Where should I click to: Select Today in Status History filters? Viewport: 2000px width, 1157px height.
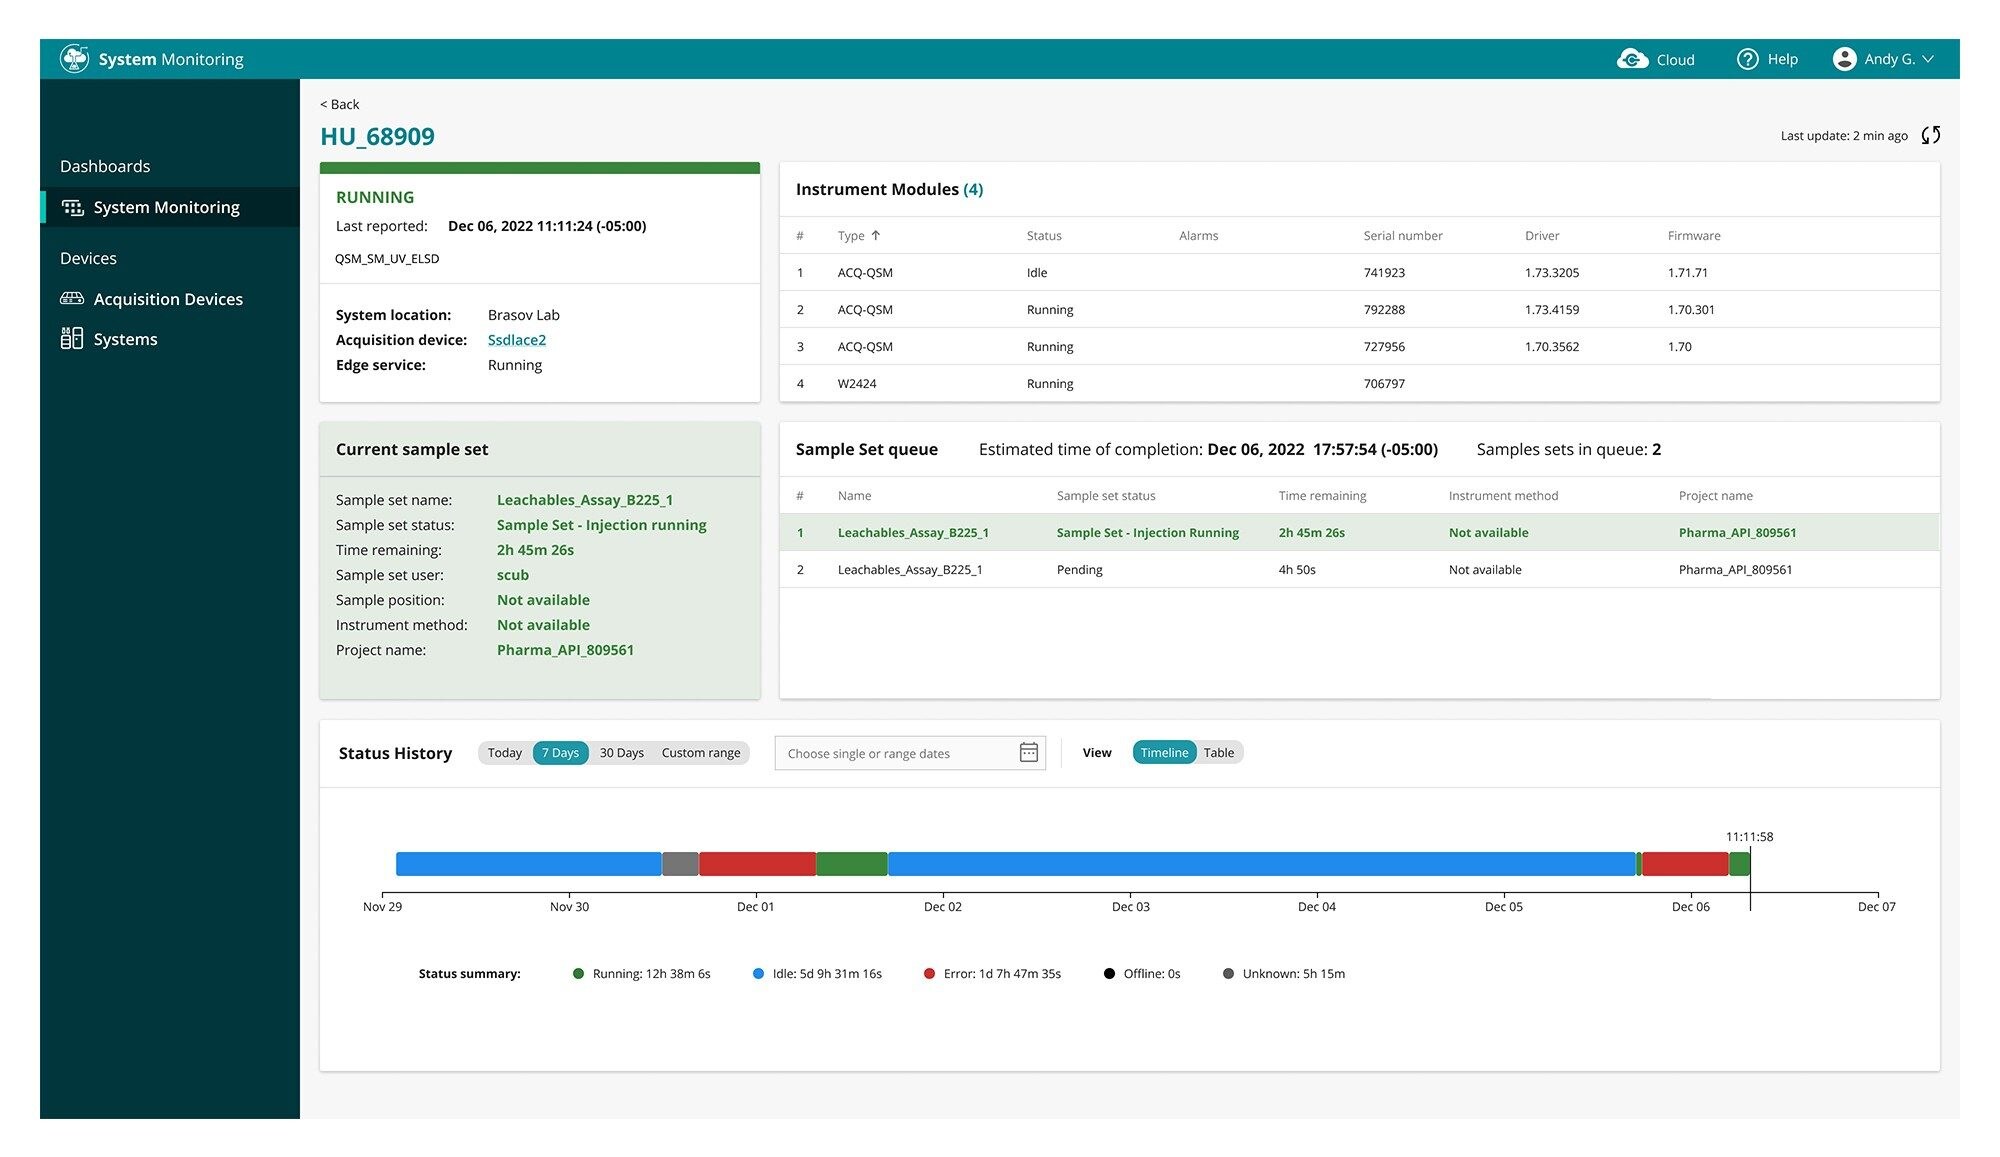point(503,752)
